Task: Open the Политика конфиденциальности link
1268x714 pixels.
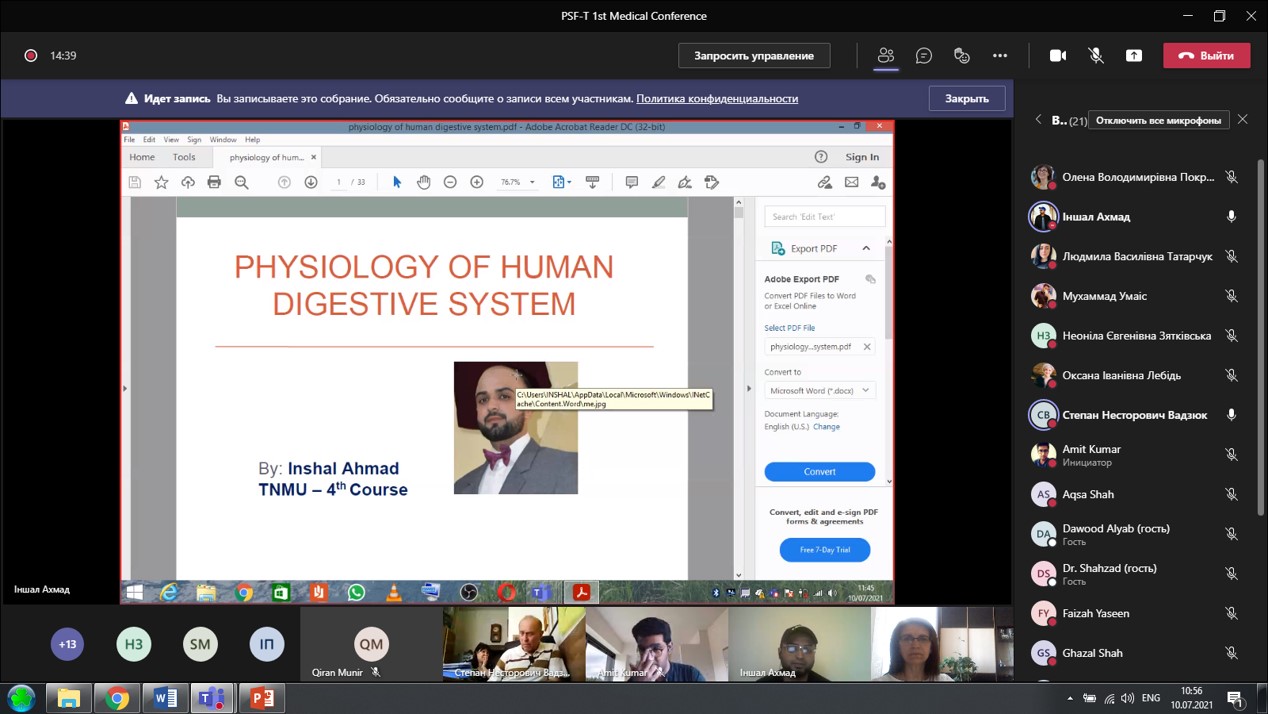Action: coord(717,99)
